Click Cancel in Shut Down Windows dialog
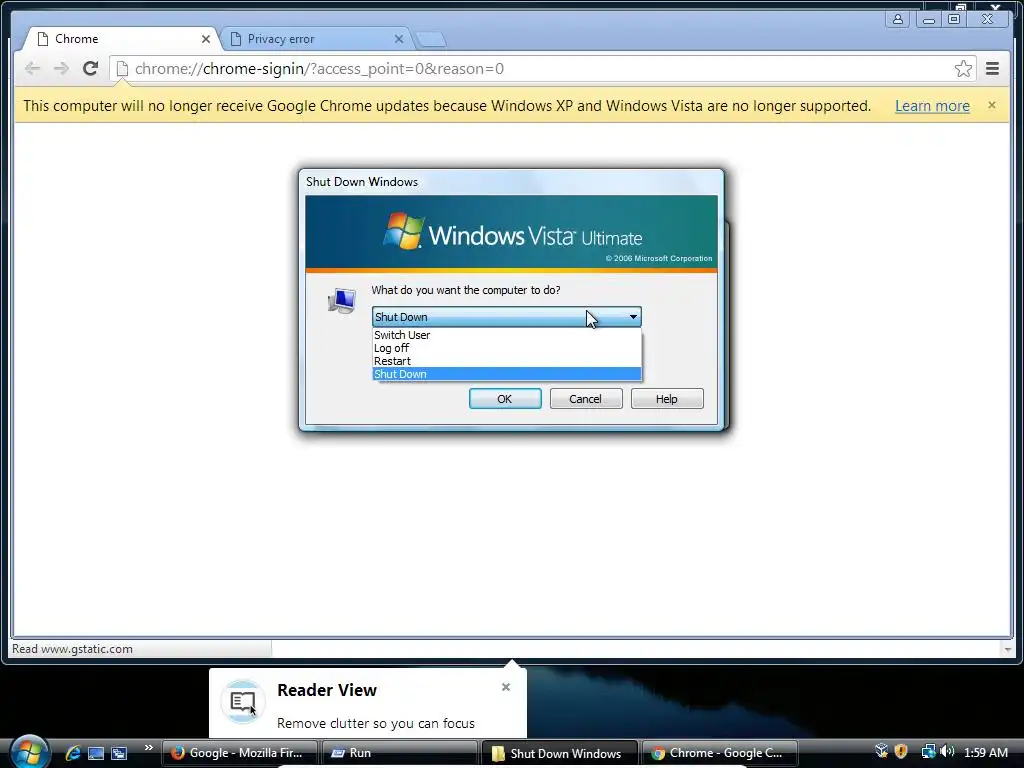The height and width of the screenshot is (768, 1024). click(586, 399)
